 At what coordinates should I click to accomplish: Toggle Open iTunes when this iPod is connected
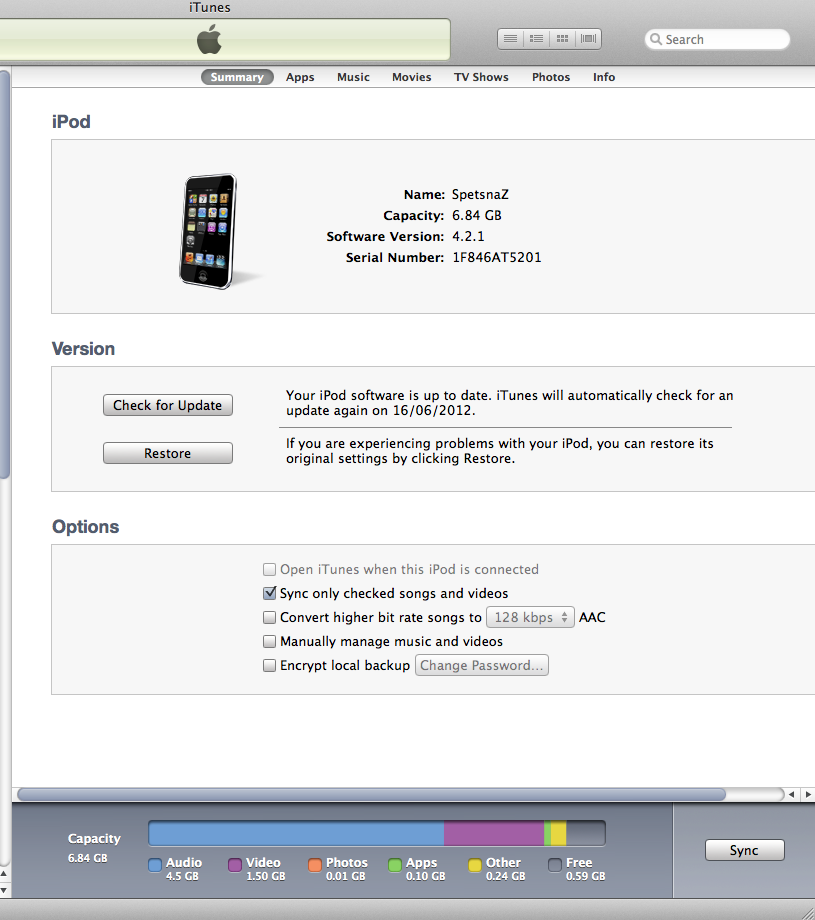269,569
